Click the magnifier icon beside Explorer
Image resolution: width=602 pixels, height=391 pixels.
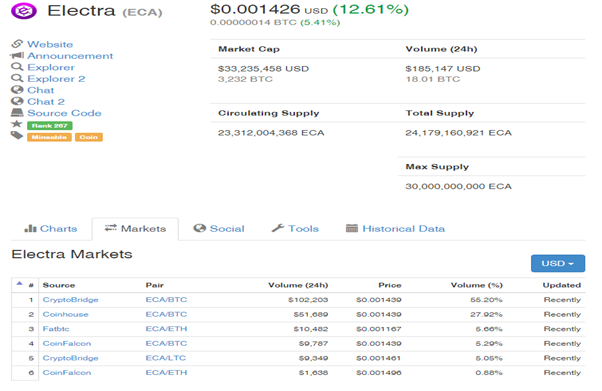coord(17,67)
